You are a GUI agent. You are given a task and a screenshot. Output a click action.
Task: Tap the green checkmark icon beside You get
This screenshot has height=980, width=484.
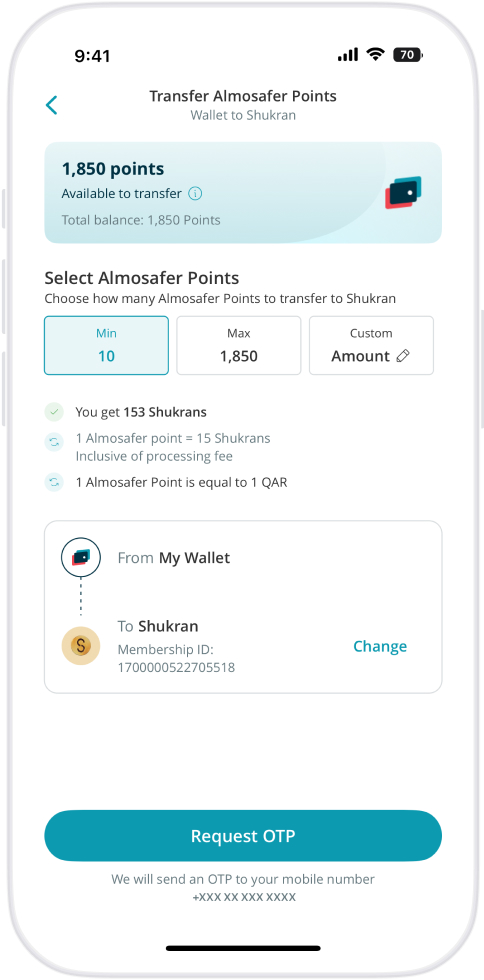pyautogui.click(x=54, y=412)
